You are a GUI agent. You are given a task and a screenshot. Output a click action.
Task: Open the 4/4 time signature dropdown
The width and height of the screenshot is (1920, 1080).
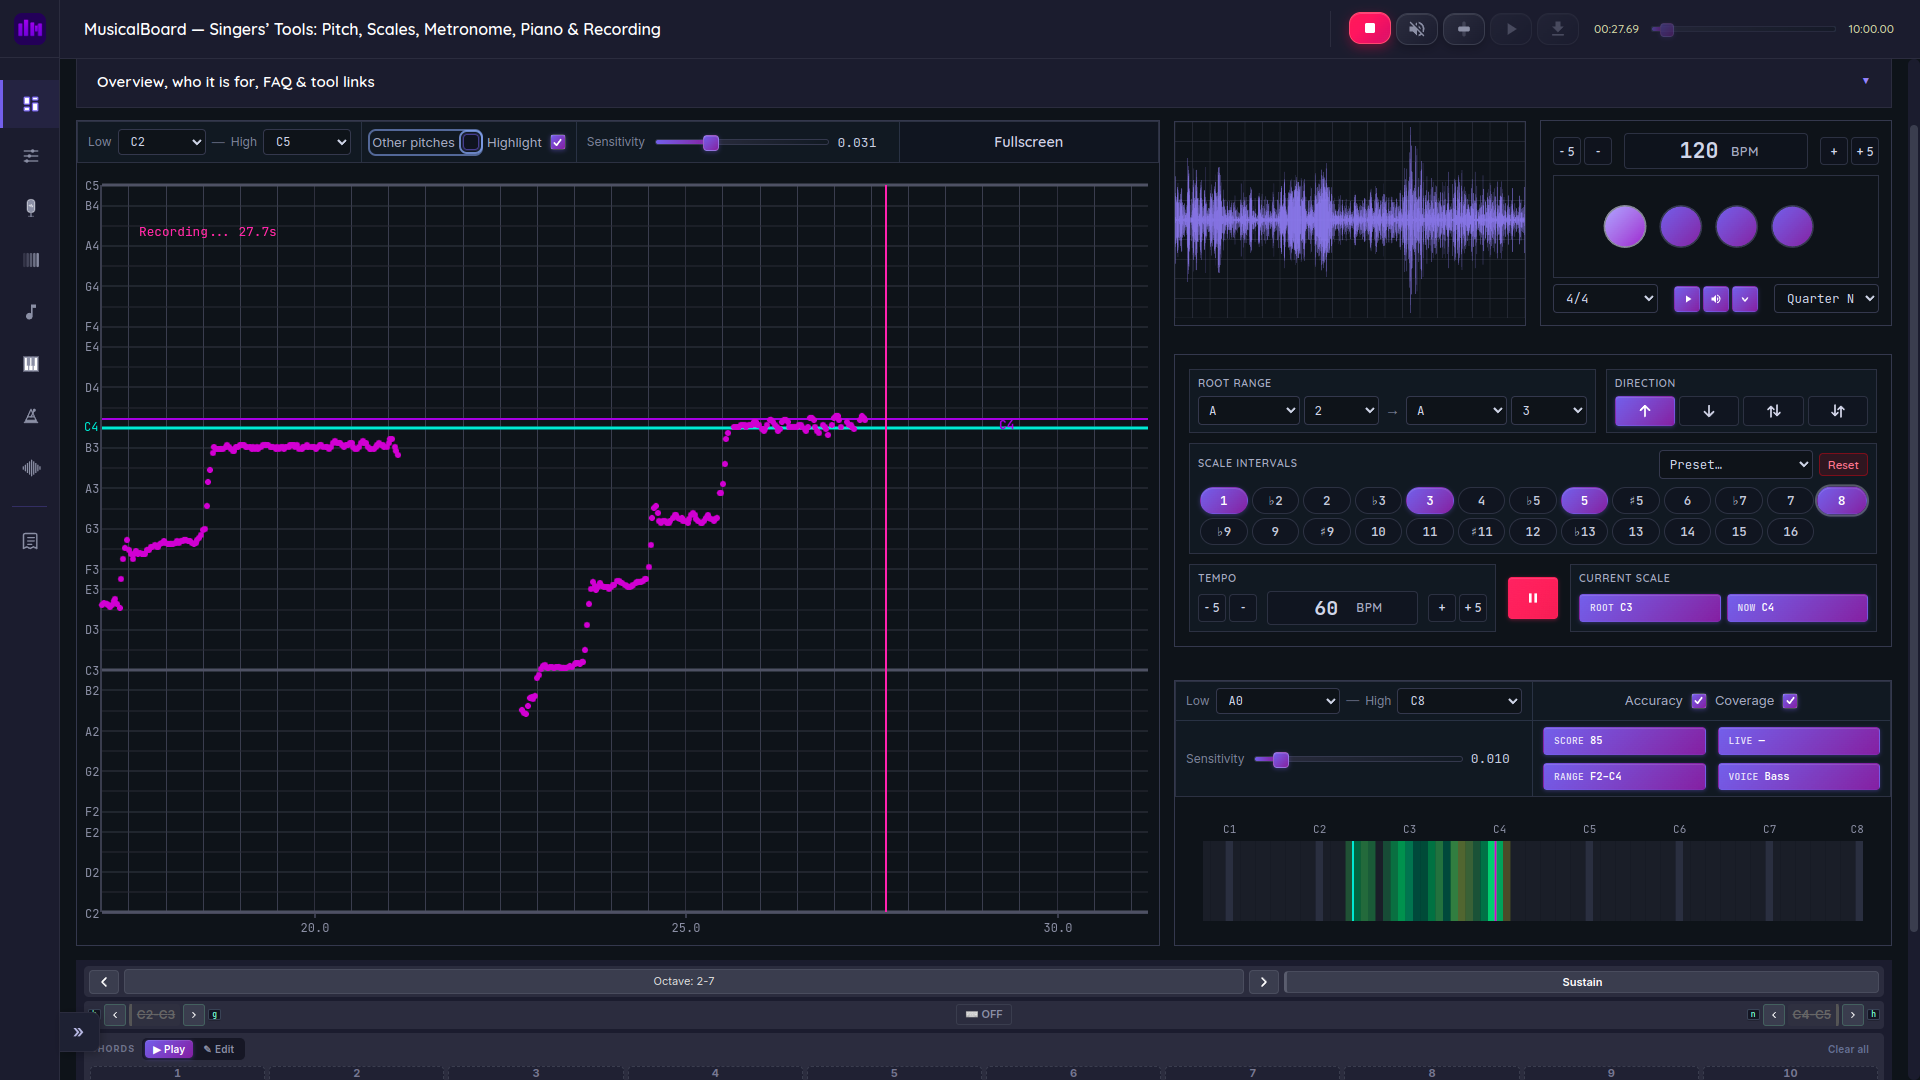pos(1605,299)
